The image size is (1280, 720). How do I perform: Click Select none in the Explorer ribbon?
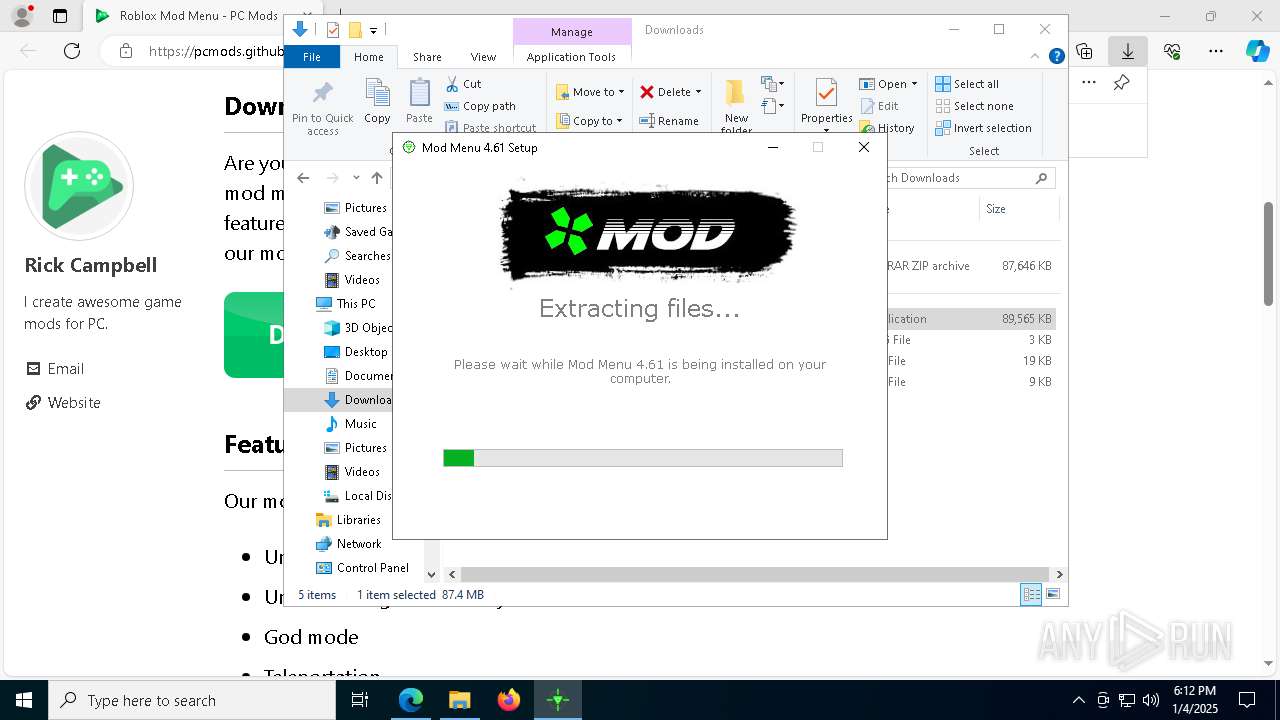pos(974,106)
